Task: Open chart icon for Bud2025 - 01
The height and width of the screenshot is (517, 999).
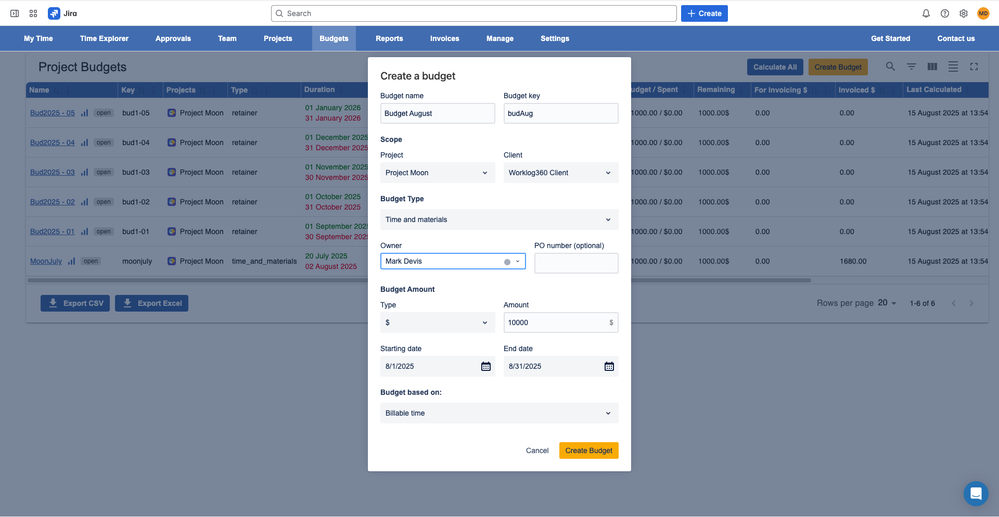Action: tap(84, 231)
